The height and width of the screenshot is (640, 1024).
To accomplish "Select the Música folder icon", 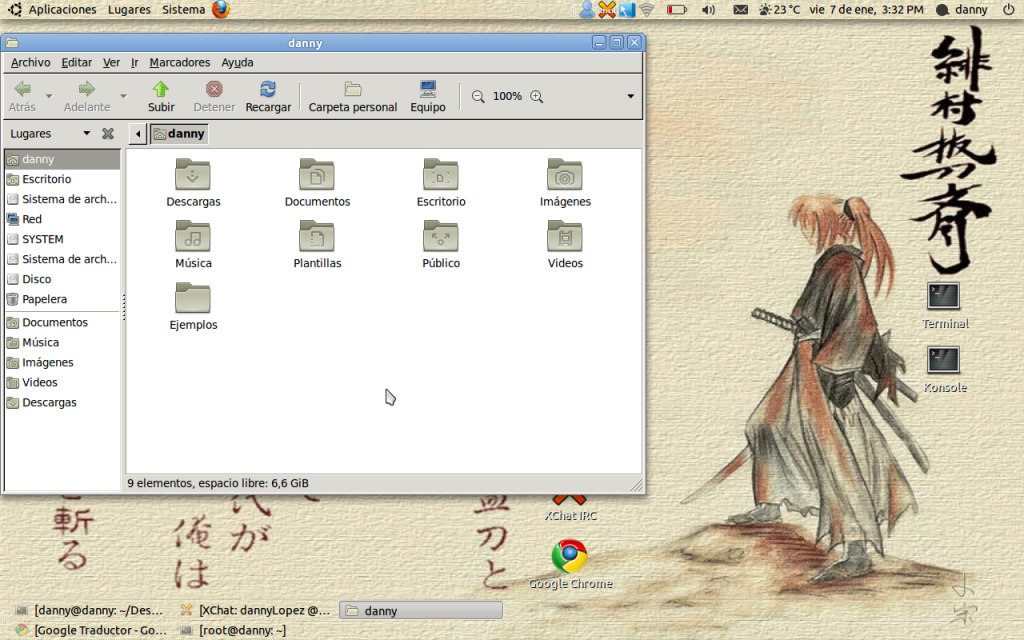I will 193,236.
